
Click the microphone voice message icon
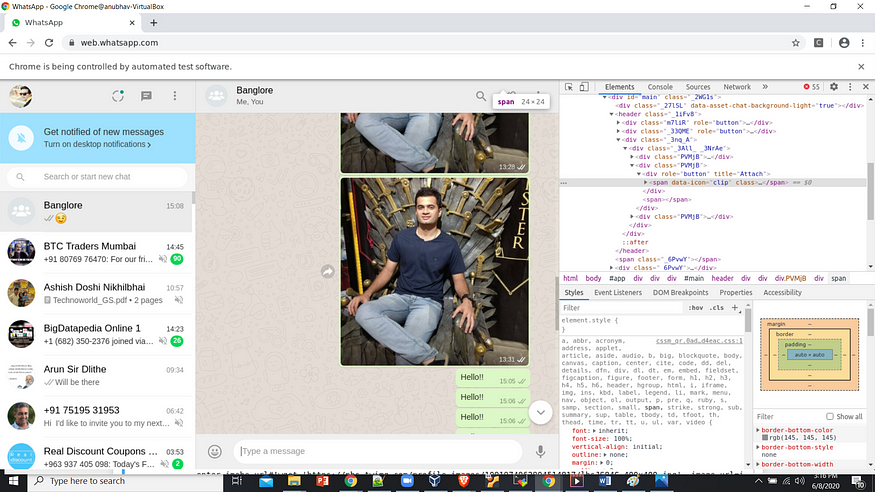coord(540,451)
